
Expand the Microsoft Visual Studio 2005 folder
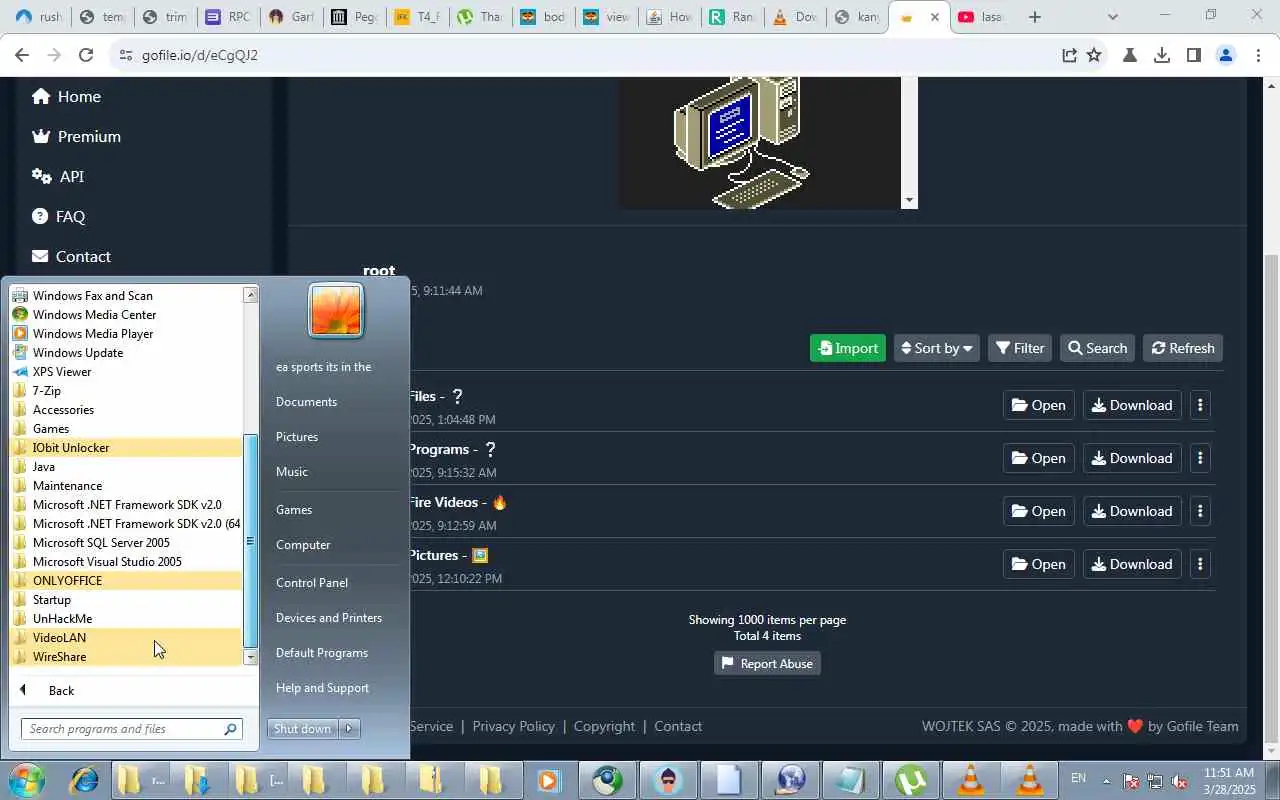coord(126,562)
